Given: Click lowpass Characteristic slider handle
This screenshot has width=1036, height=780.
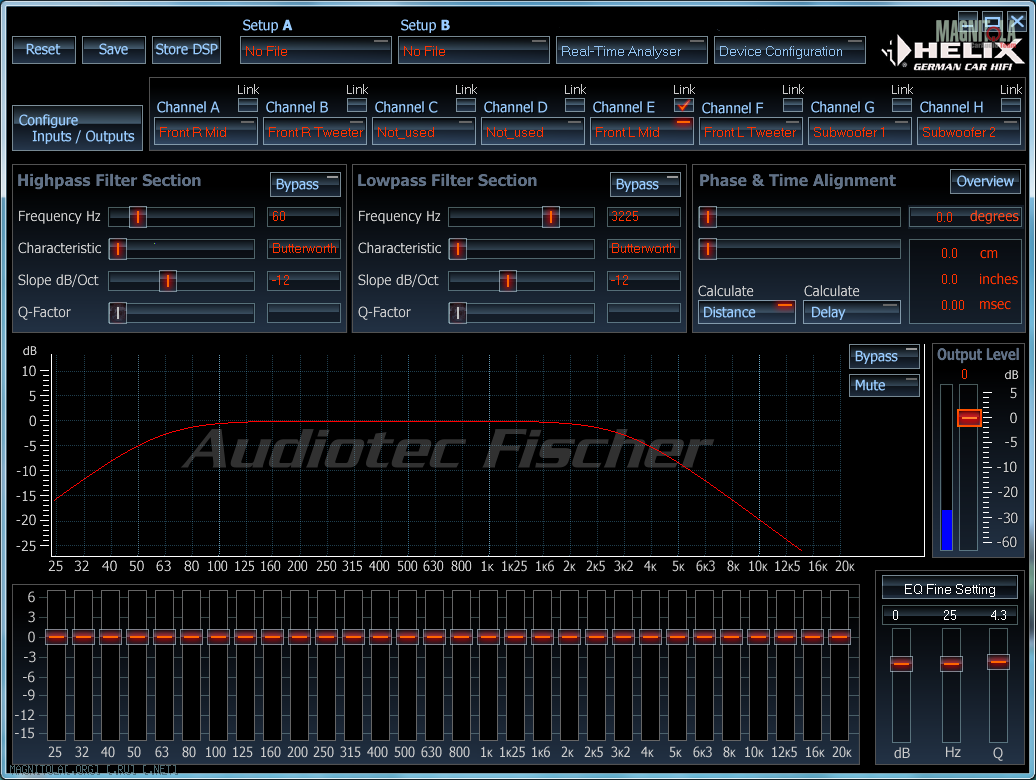Looking at the screenshot, I should coord(458,249).
